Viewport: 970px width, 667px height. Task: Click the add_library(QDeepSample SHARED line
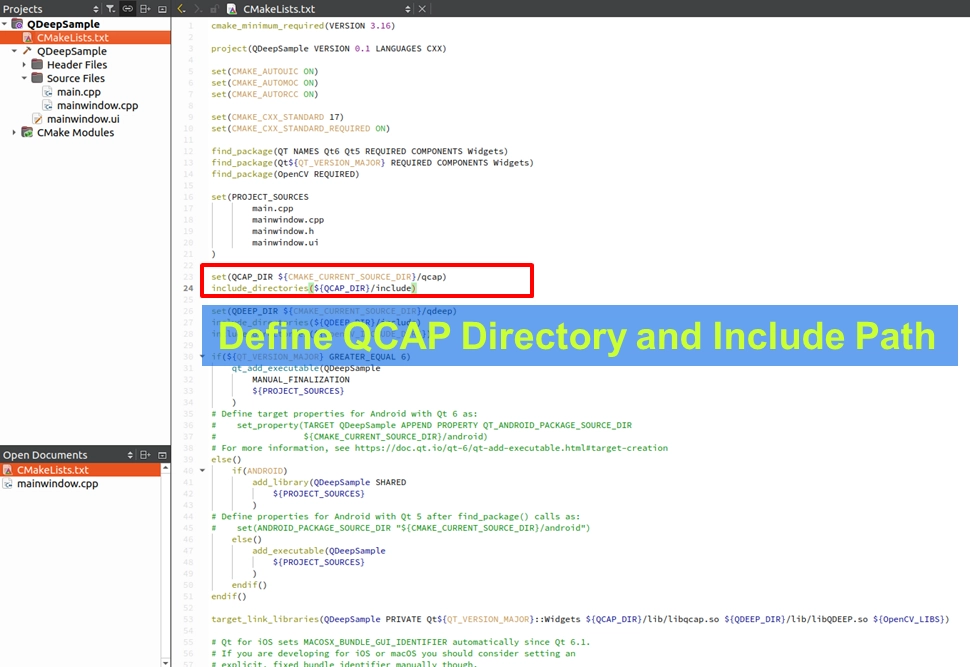coord(329,483)
